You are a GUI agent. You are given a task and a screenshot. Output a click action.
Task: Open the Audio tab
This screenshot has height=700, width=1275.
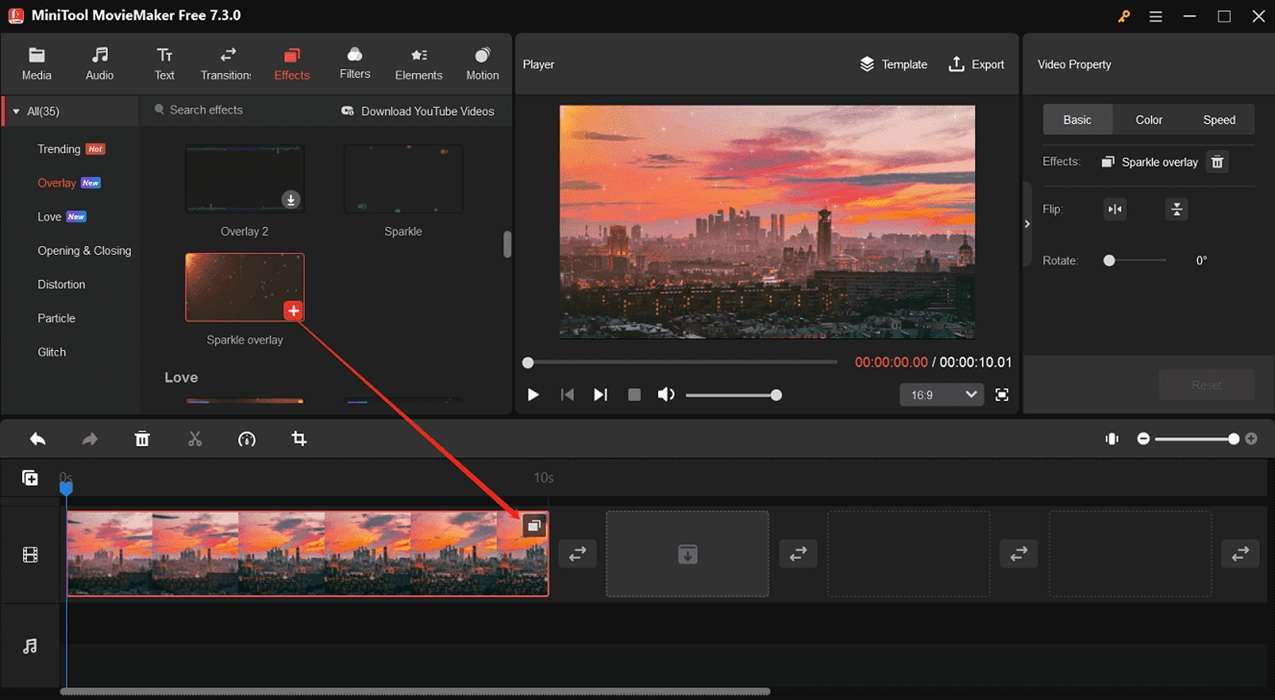point(99,63)
